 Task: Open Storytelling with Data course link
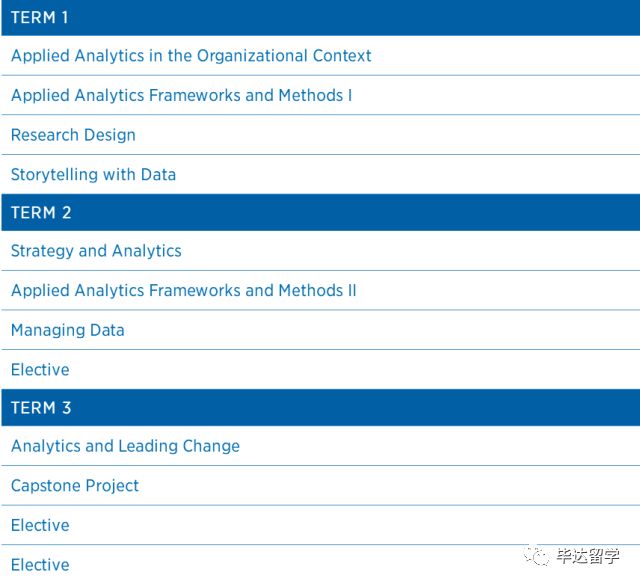(x=93, y=175)
